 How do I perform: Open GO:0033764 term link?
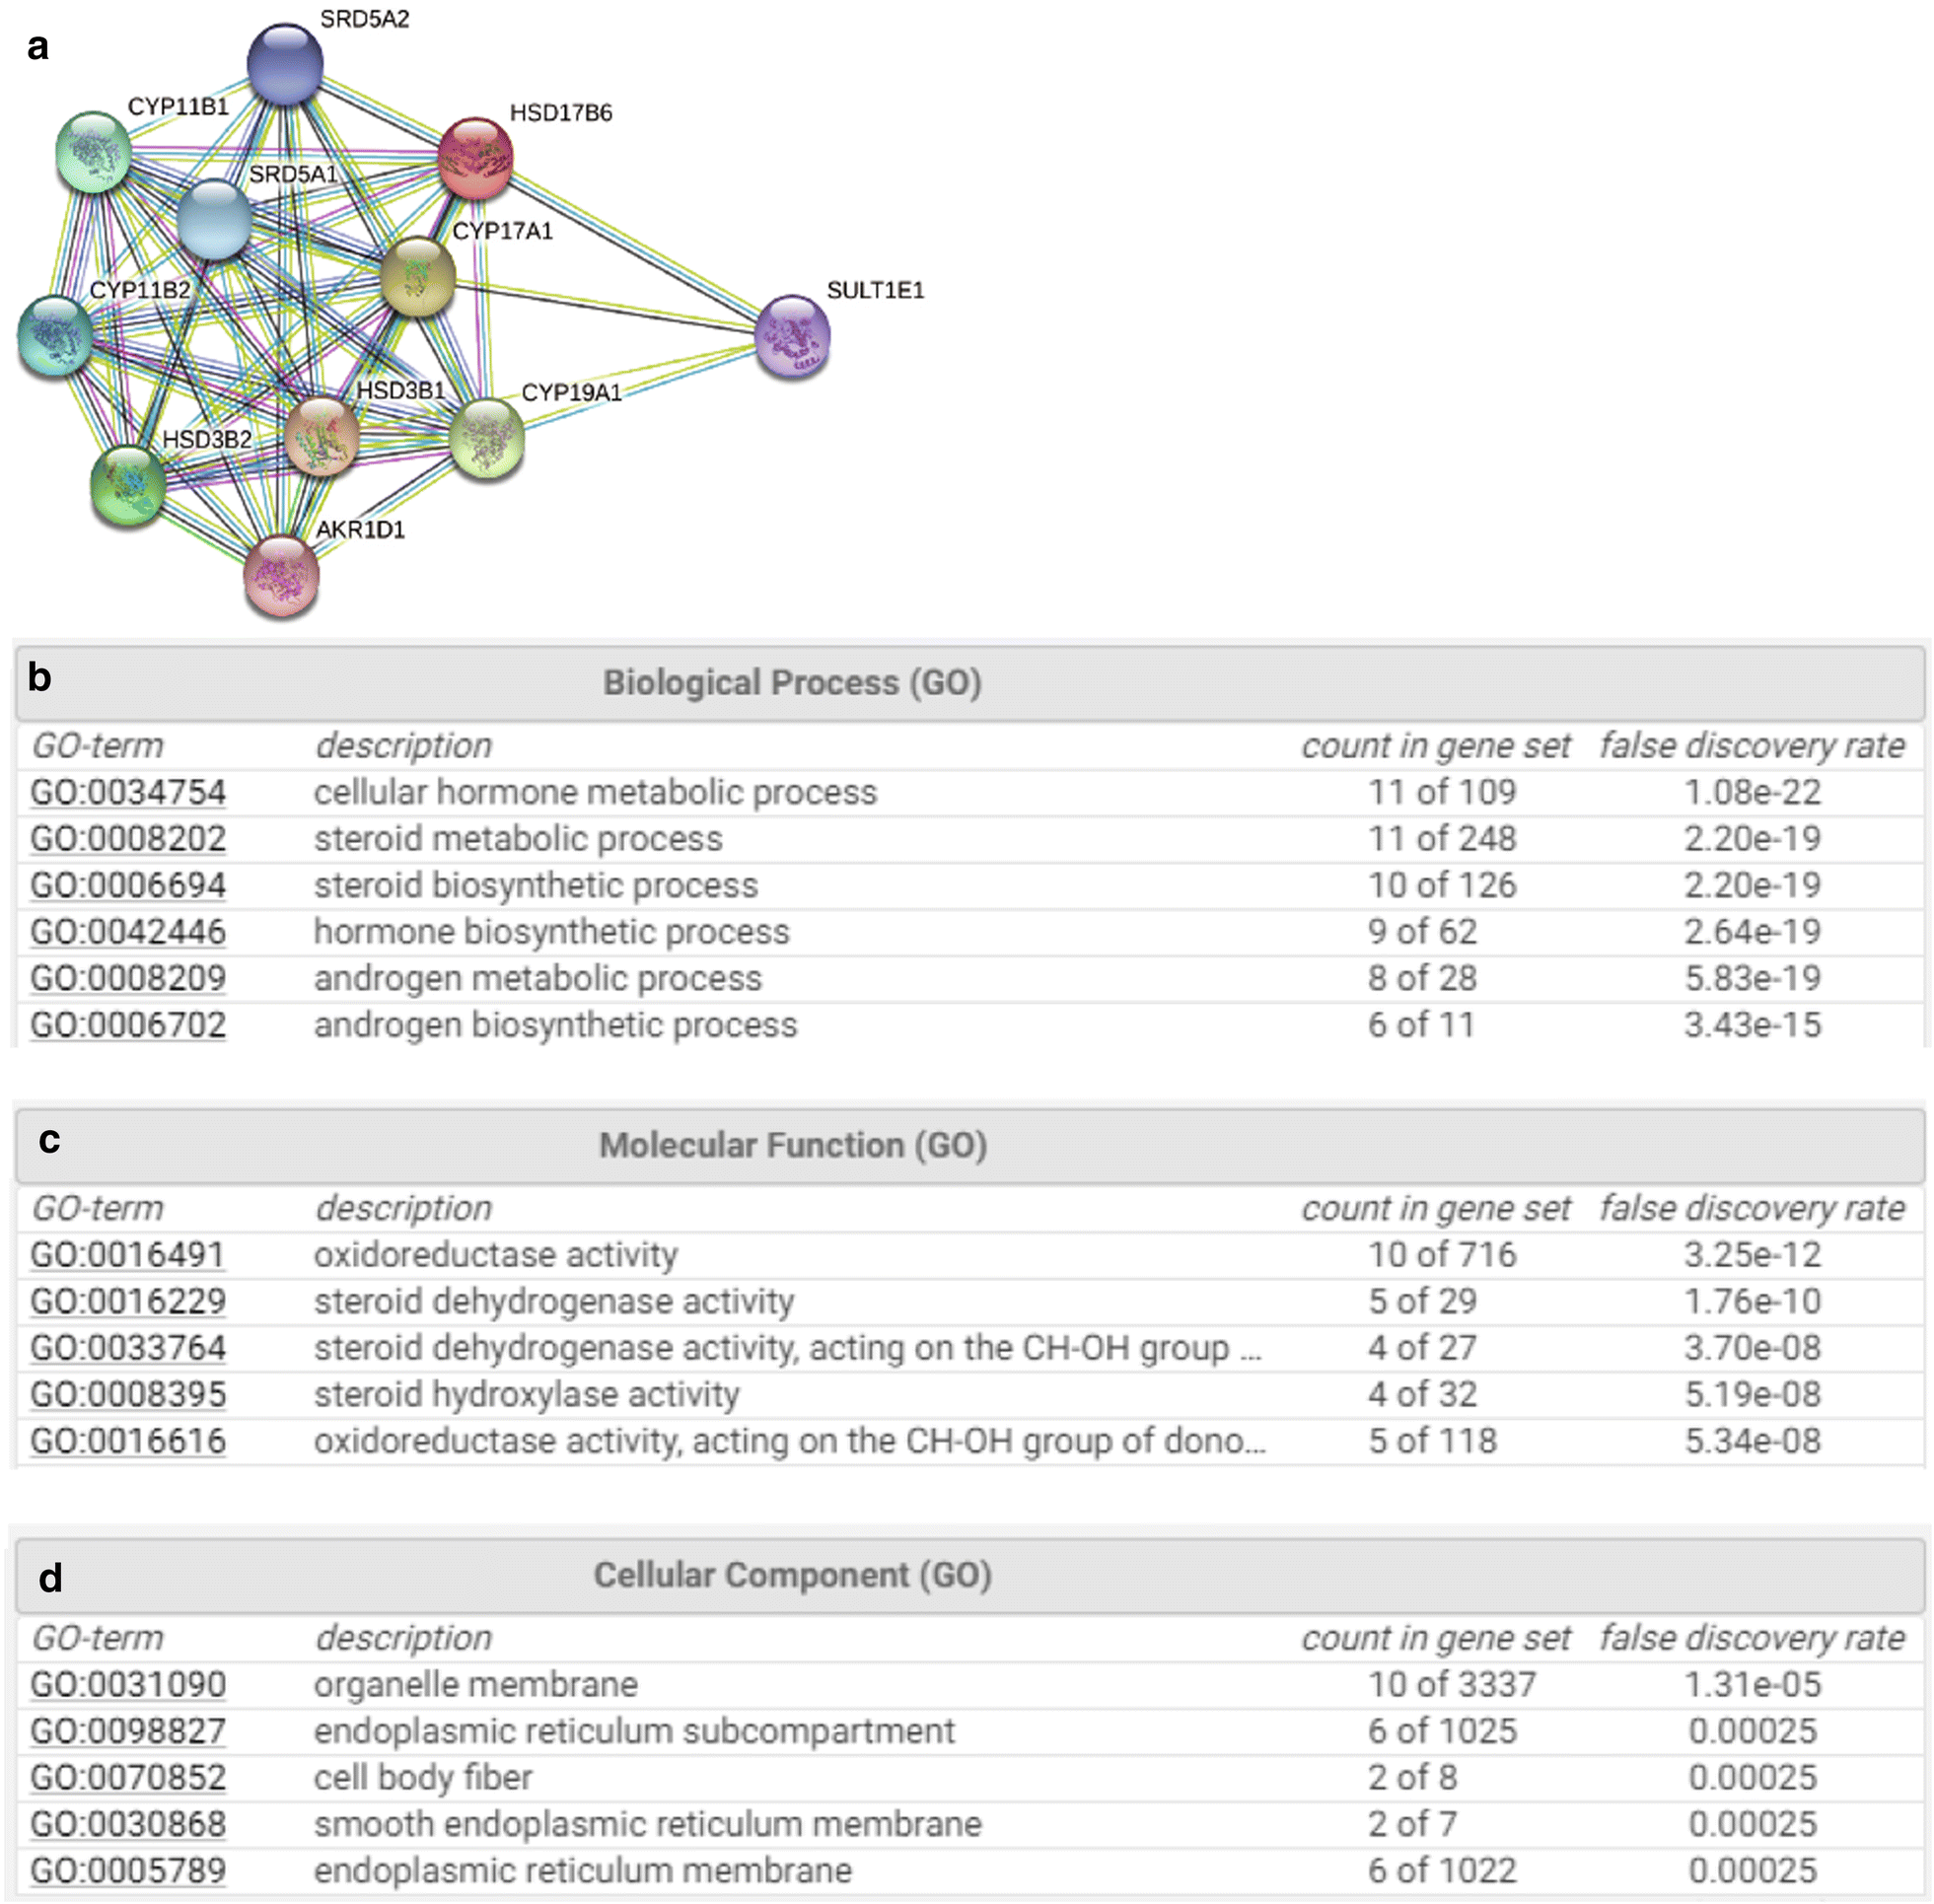pos(128,1348)
